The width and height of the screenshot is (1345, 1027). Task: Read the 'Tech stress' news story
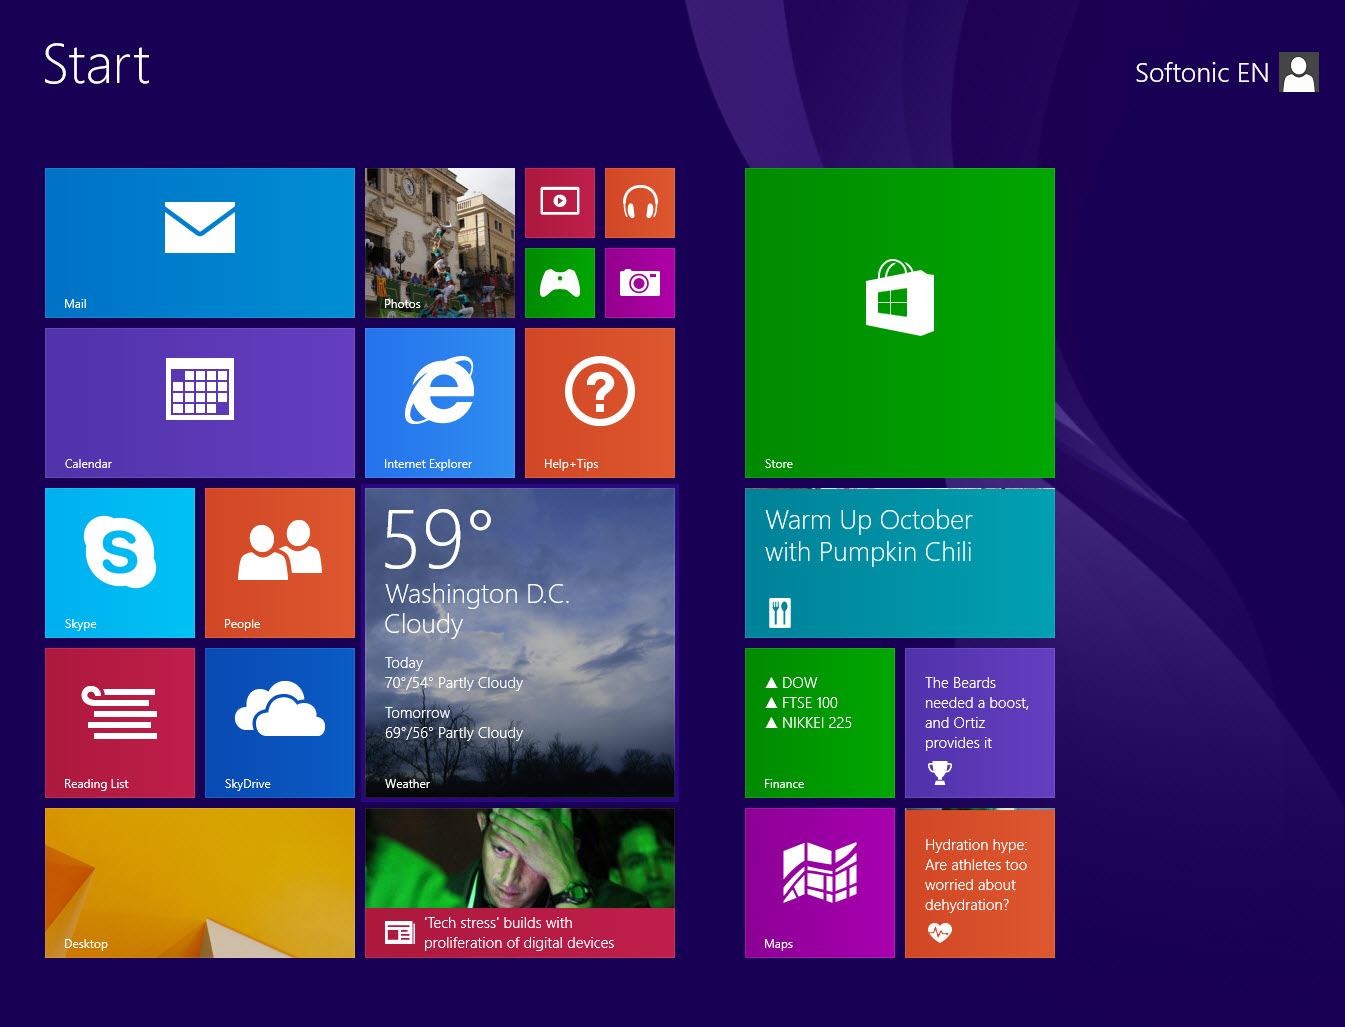(x=520, y=883)
